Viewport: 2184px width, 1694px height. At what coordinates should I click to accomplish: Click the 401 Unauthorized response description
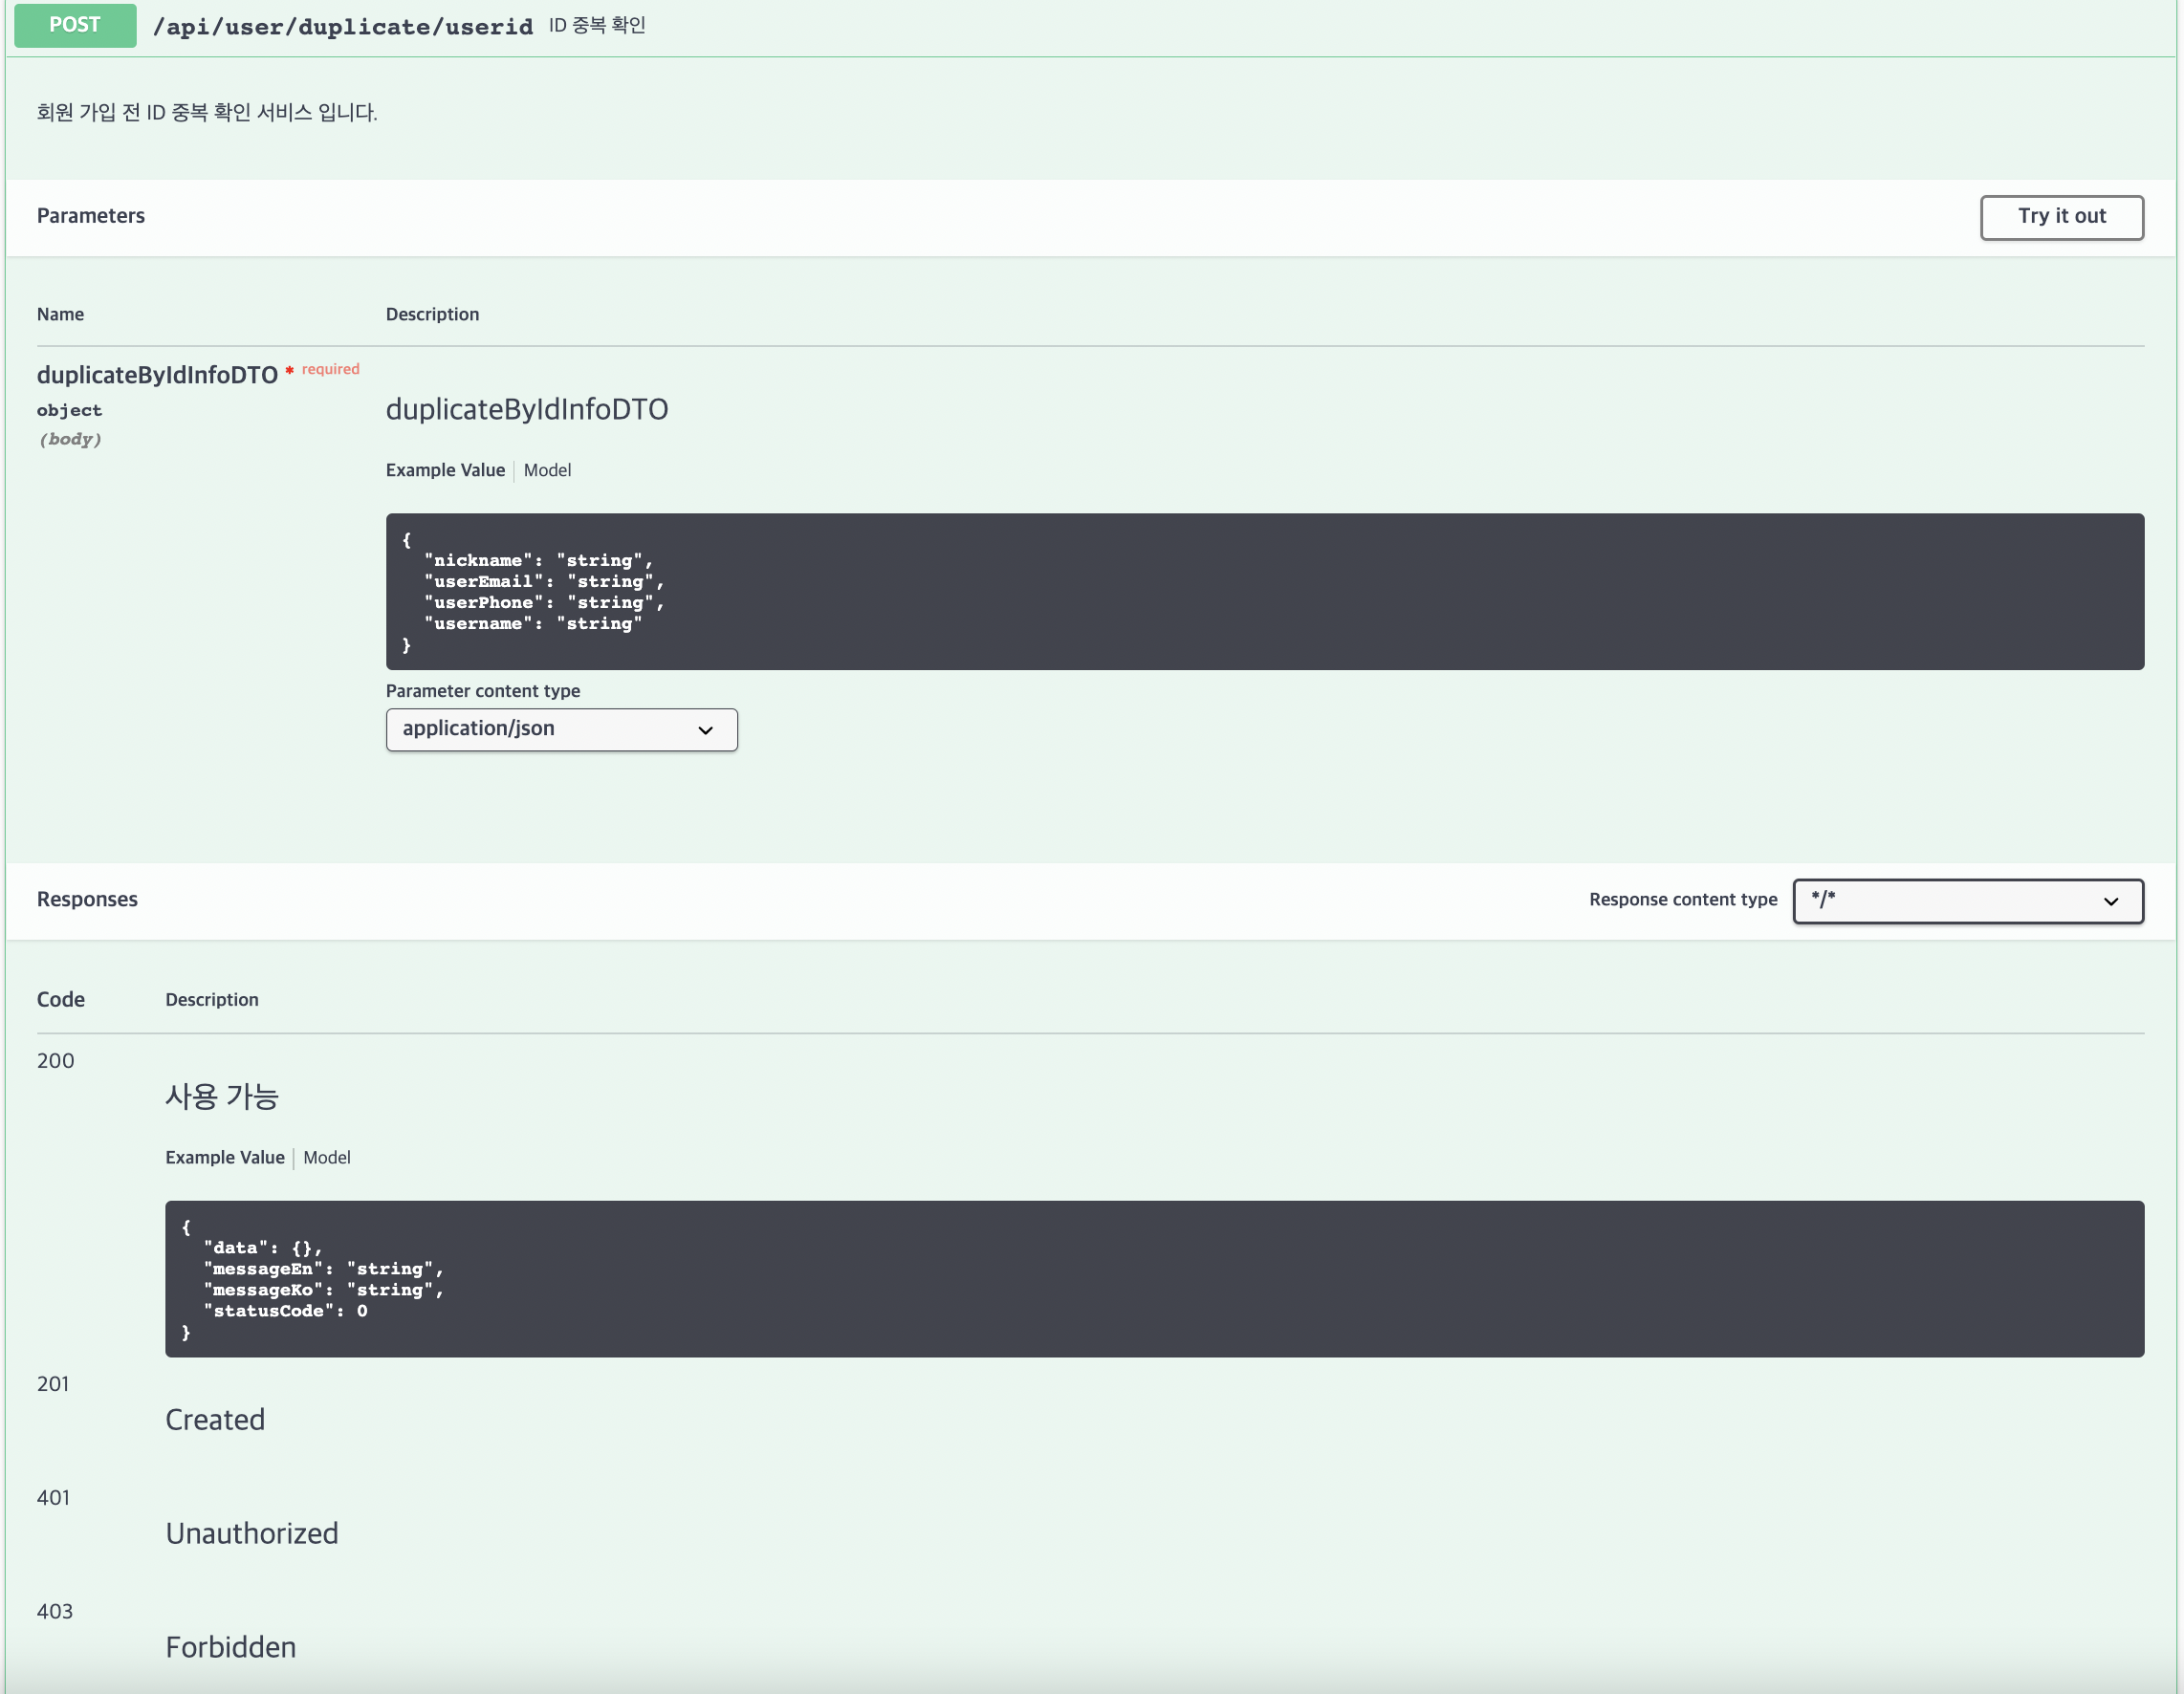pos(252,1533)
